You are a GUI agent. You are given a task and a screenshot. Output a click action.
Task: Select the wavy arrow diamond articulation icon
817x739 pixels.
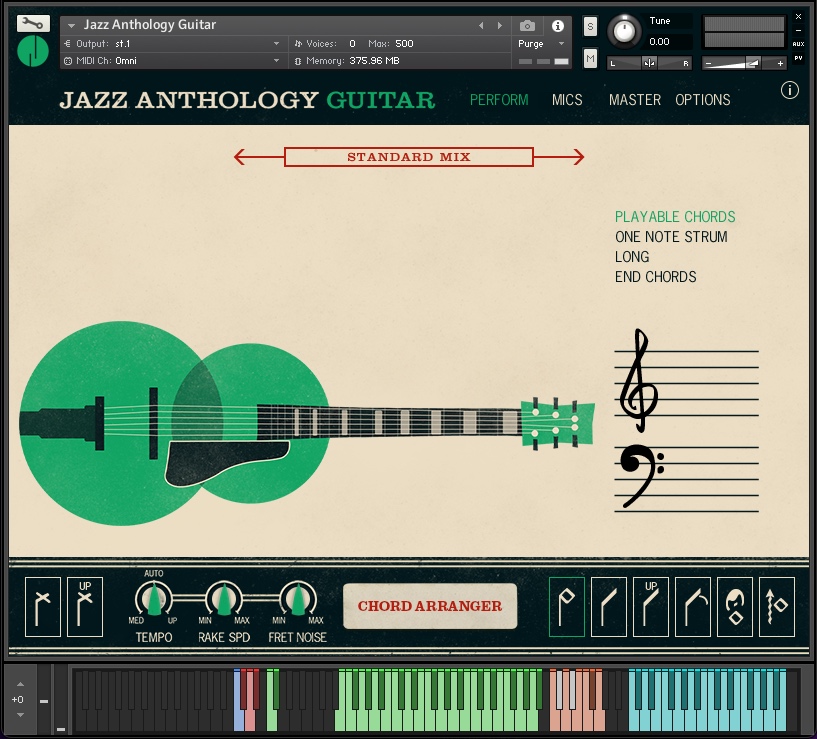coord(776,607)
